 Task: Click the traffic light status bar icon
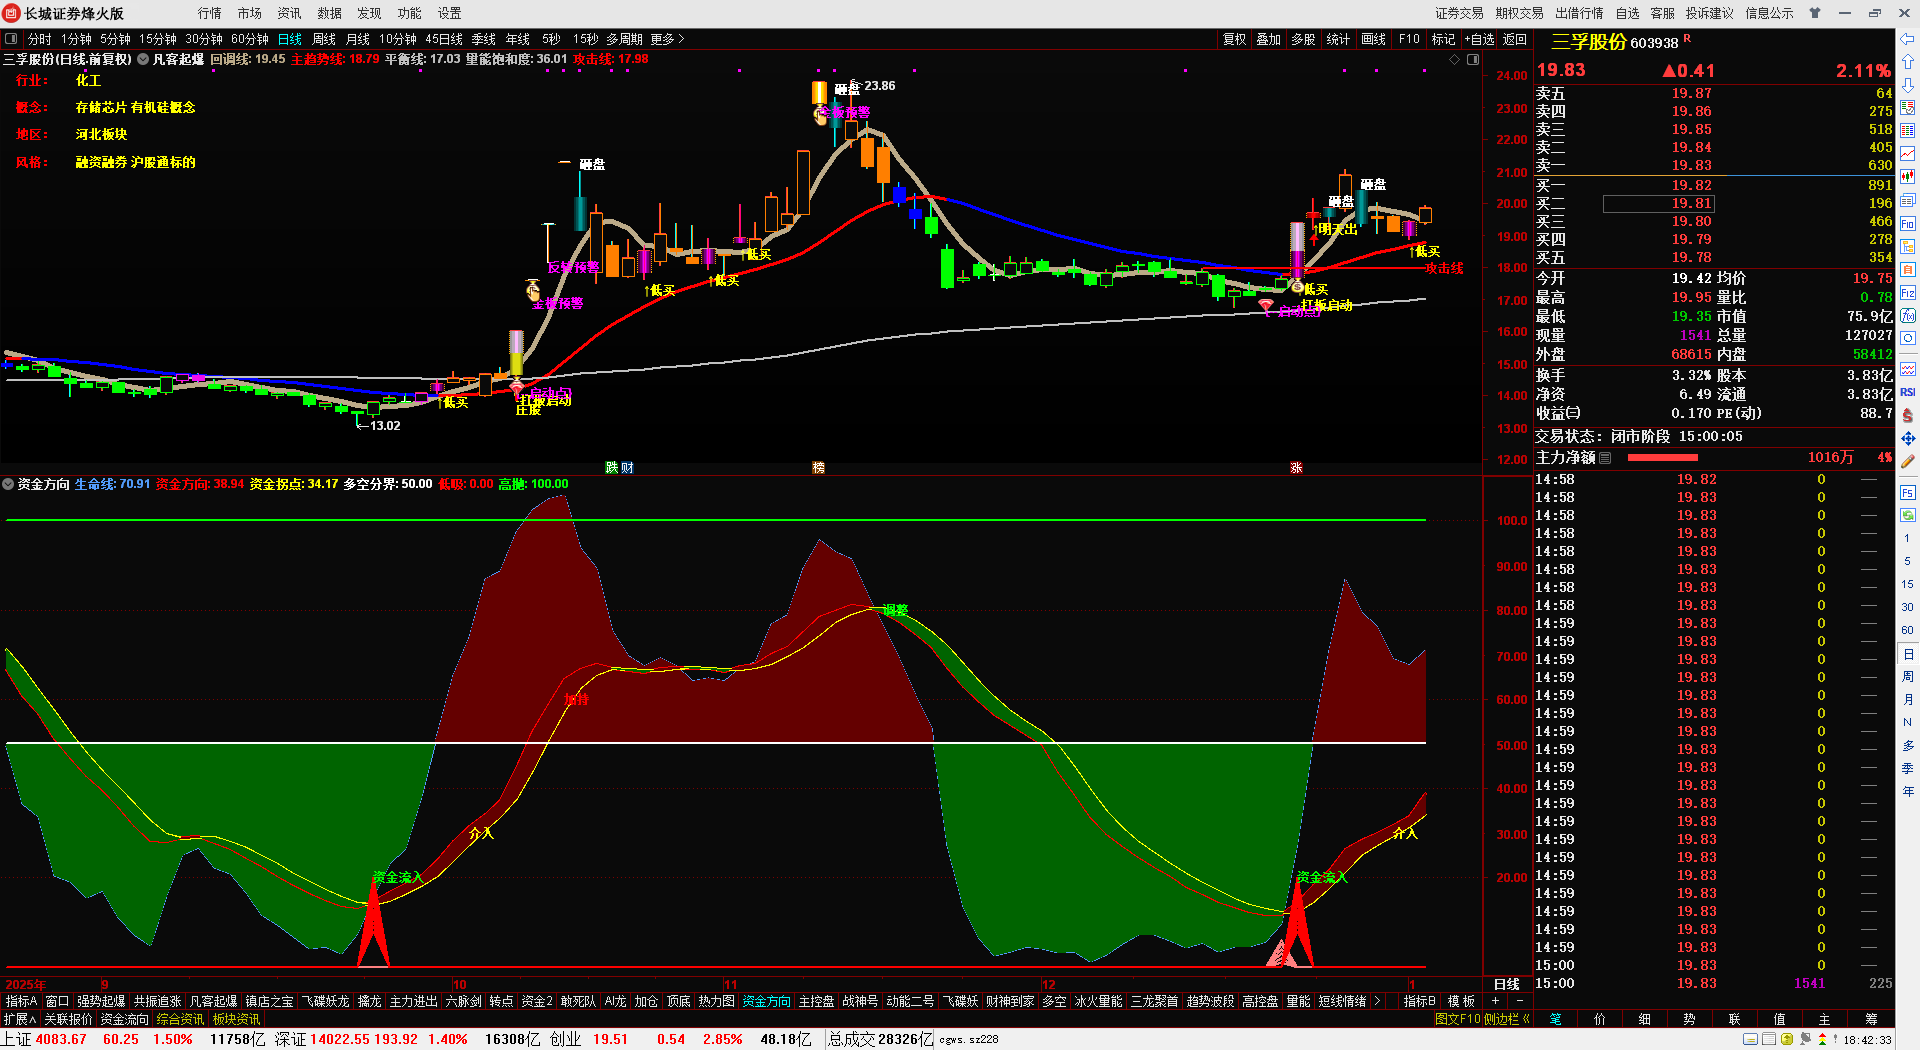point(1821,1039)
